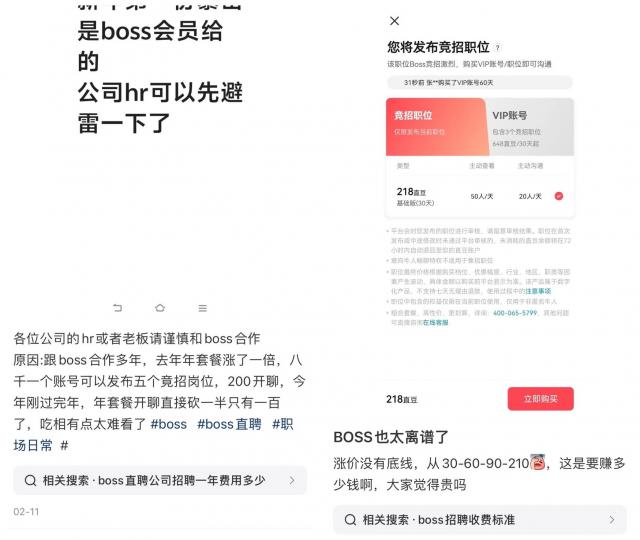Screen dimensions: 640x540
Task: Tap the 购买了VIP账号60天 notification banner
Action: coord(480,82)
